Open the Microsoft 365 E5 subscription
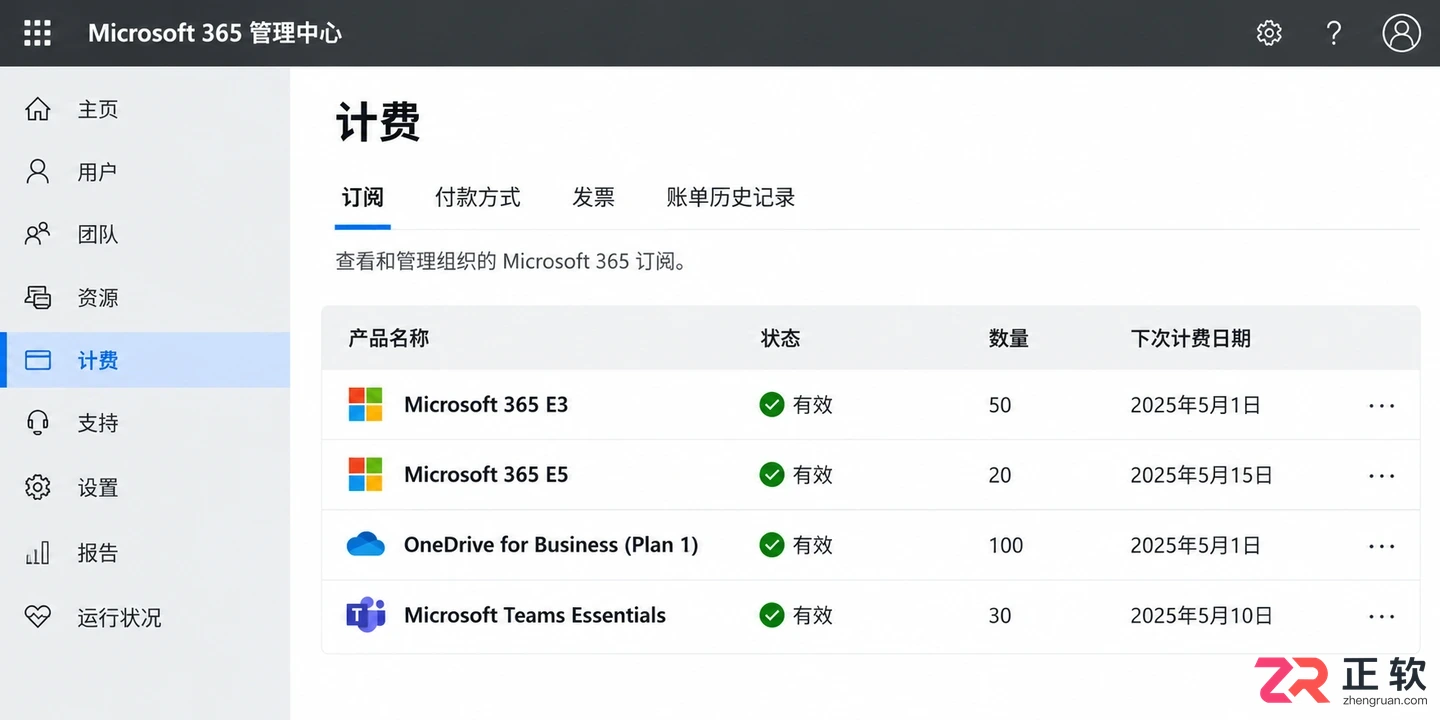1440x720 pixels. click(486, 474)
